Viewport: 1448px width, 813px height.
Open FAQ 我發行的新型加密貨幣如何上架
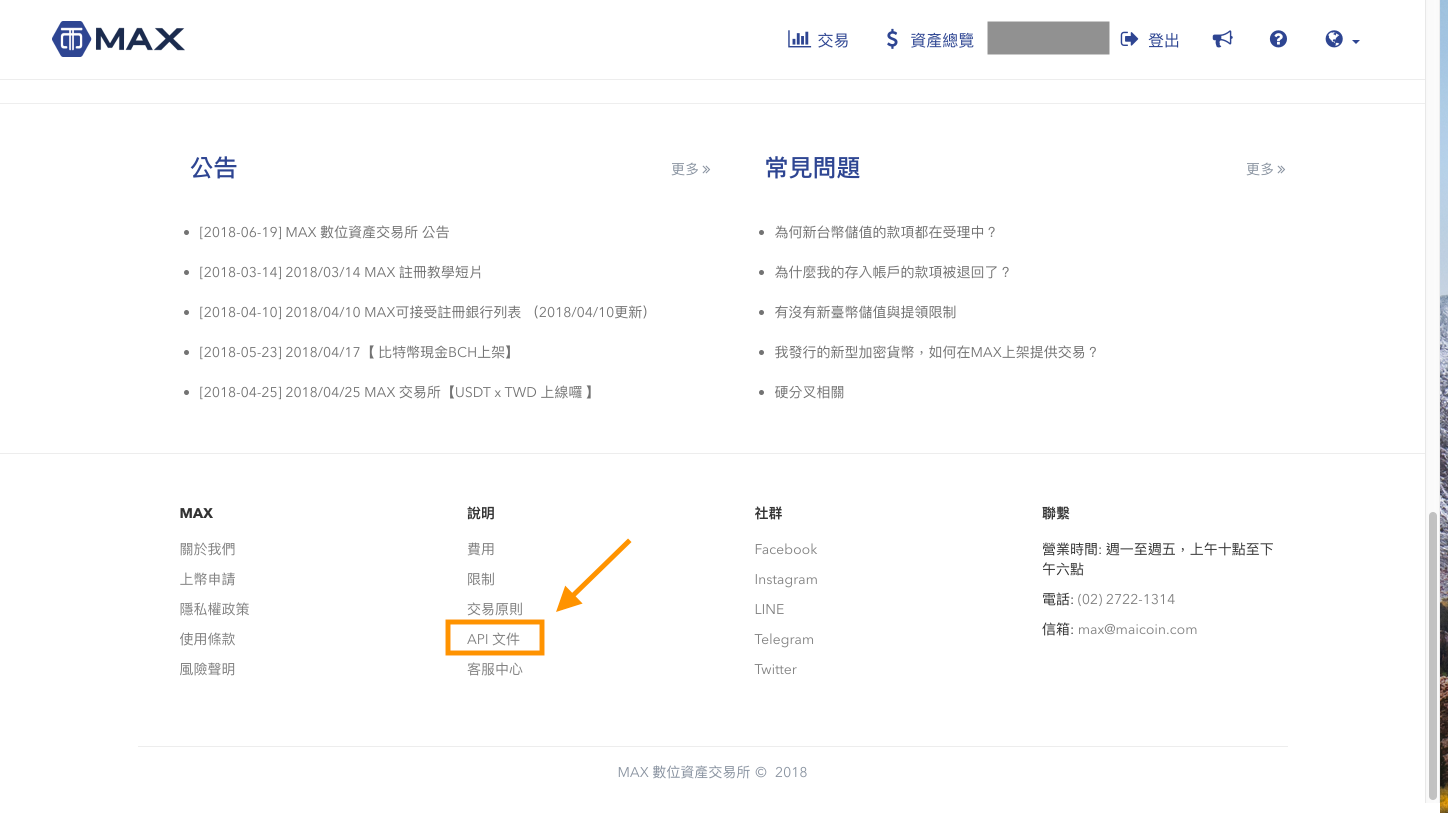click(x=937, y=352)
